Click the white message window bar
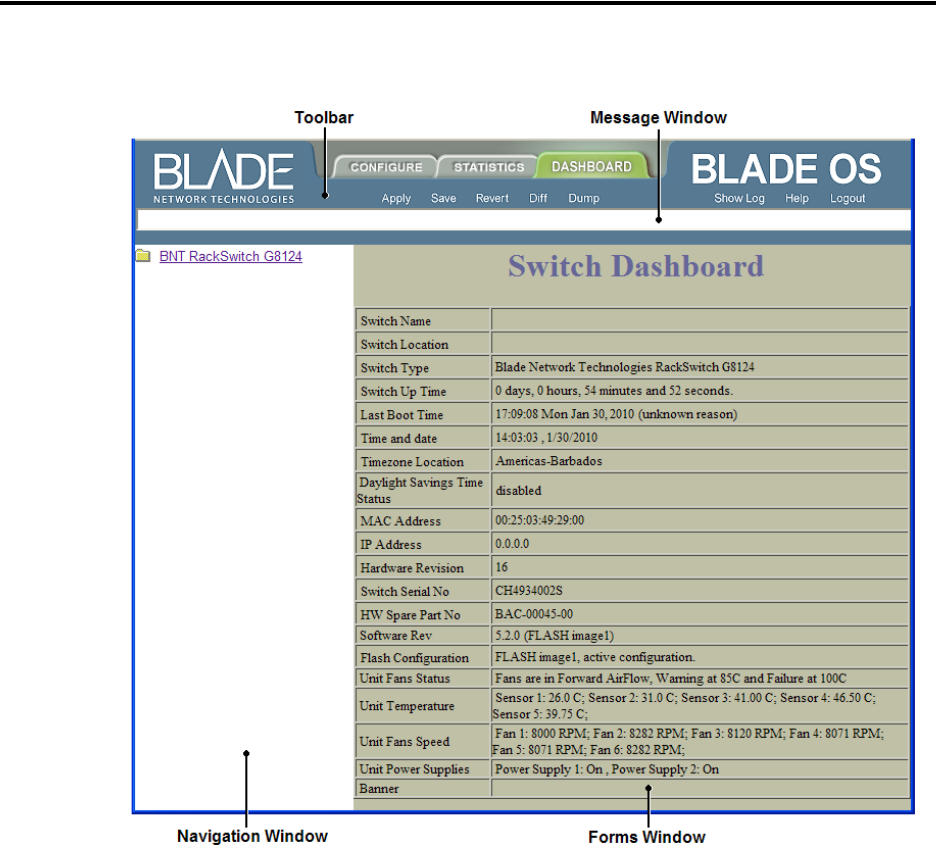This screenshot has height=845, width=936. pos(524,220)
